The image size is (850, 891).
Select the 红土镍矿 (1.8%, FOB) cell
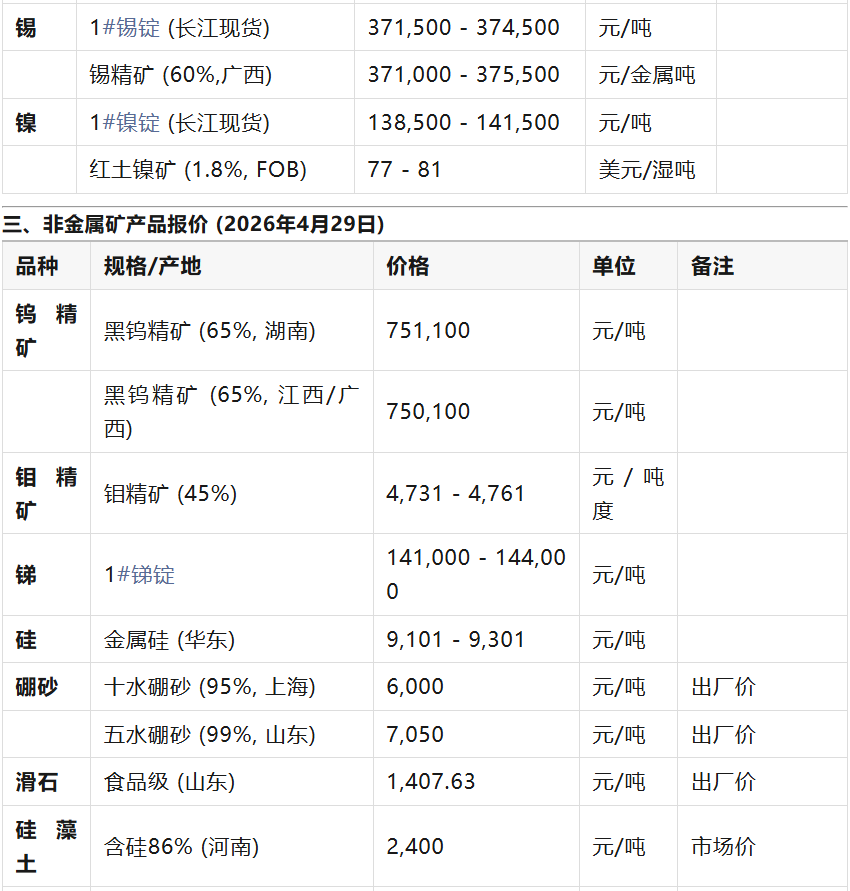coord(198,170)
